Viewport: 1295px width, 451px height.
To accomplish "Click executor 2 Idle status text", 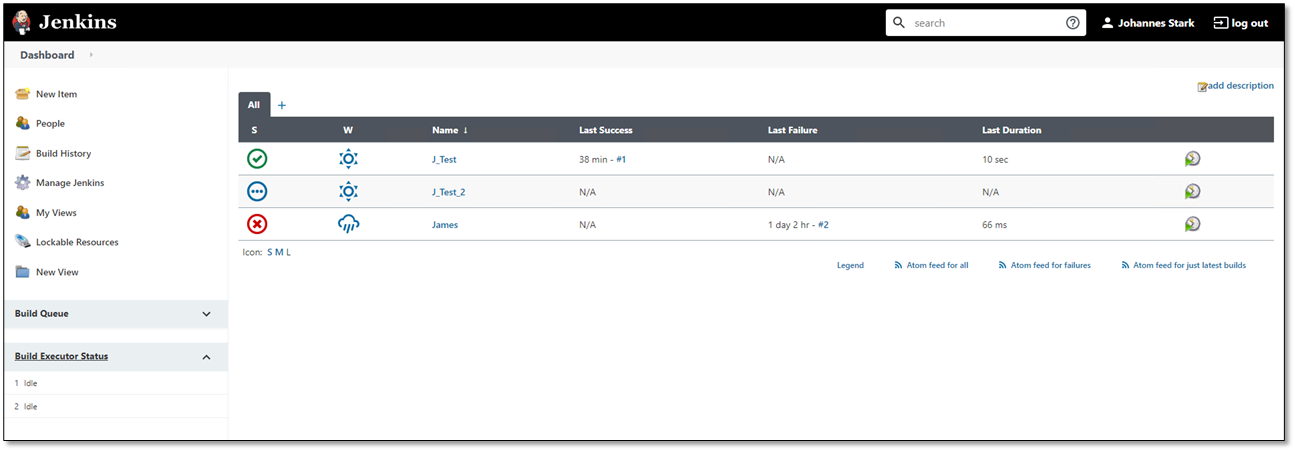I will 31,407.
